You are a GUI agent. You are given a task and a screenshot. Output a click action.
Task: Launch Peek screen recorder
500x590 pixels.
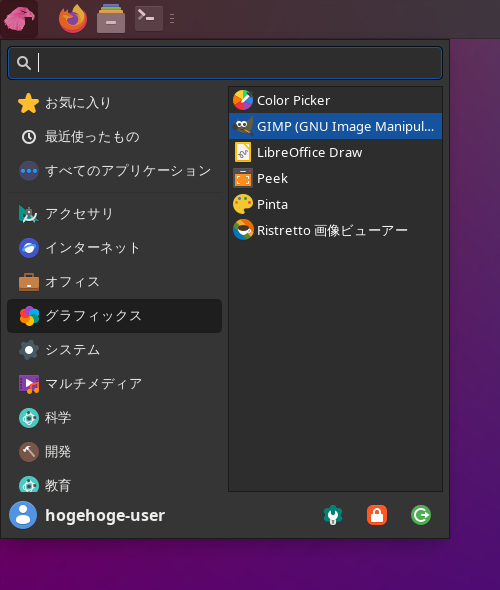click(x=335, y=178)
